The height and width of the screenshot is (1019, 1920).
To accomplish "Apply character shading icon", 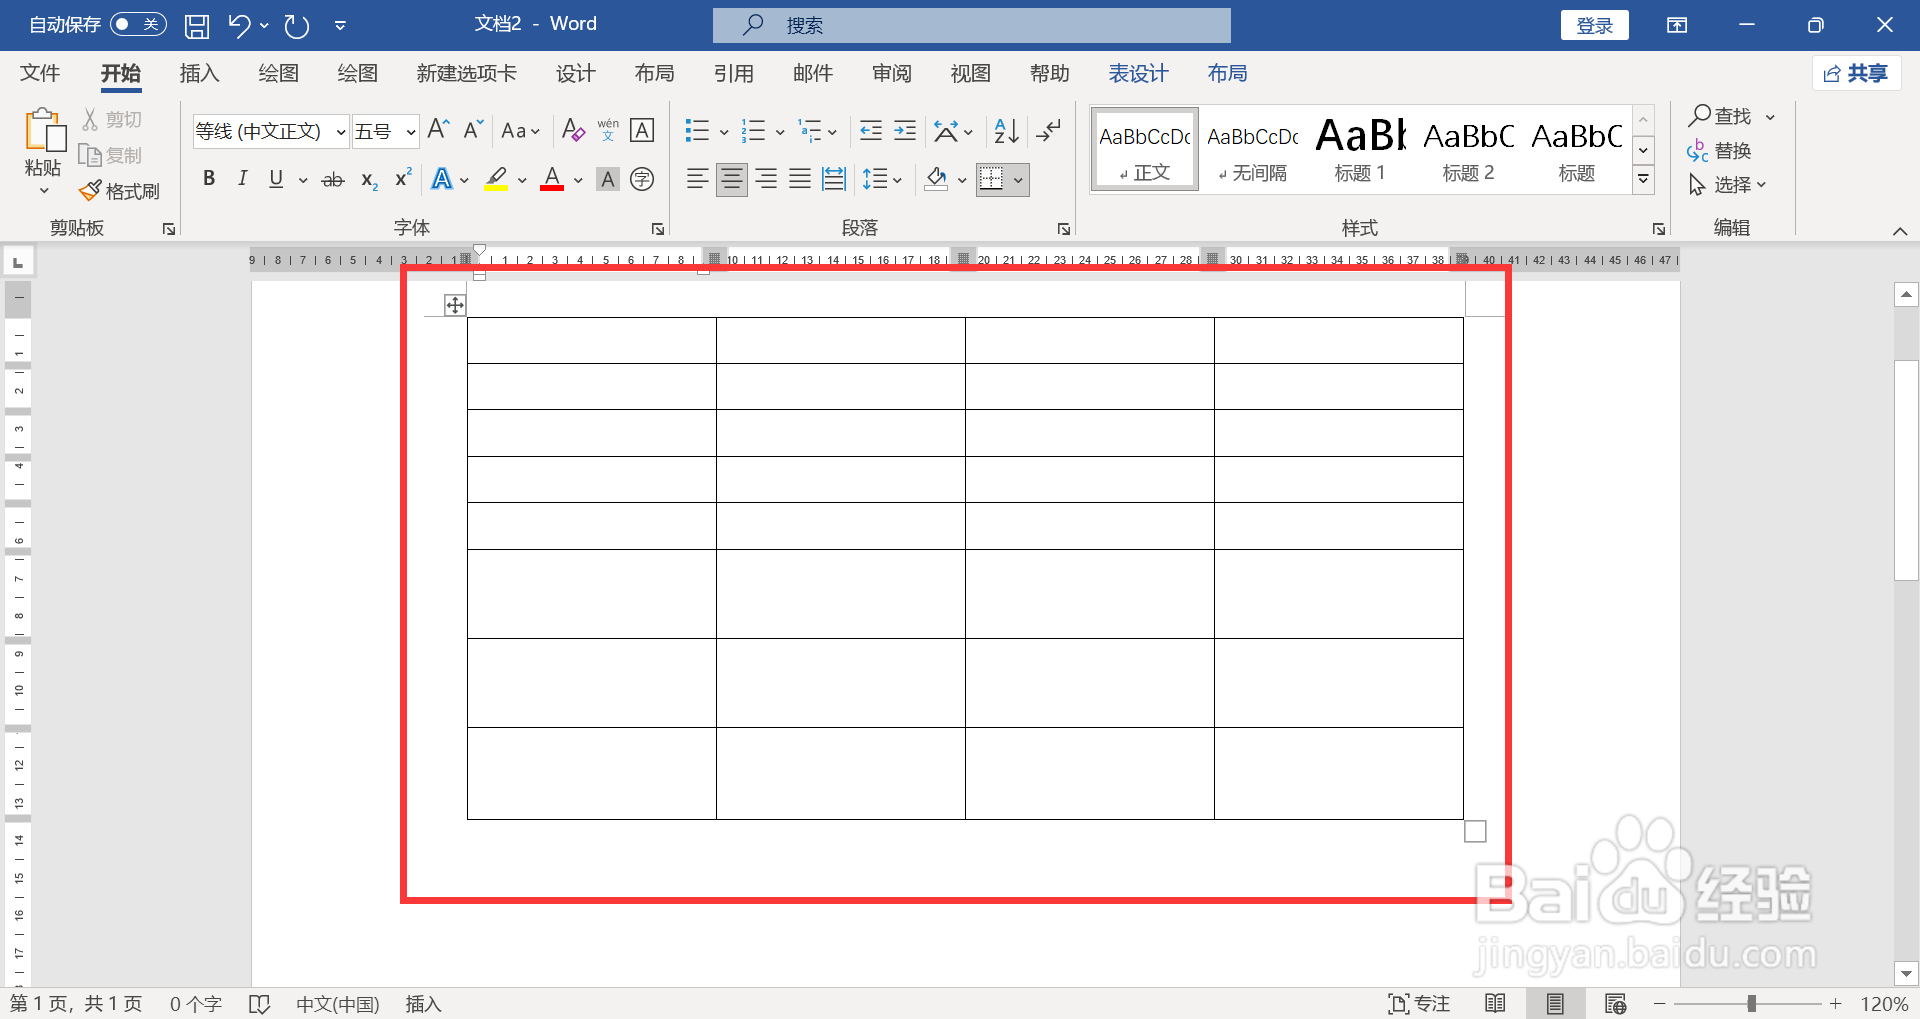I will (607, 180).
